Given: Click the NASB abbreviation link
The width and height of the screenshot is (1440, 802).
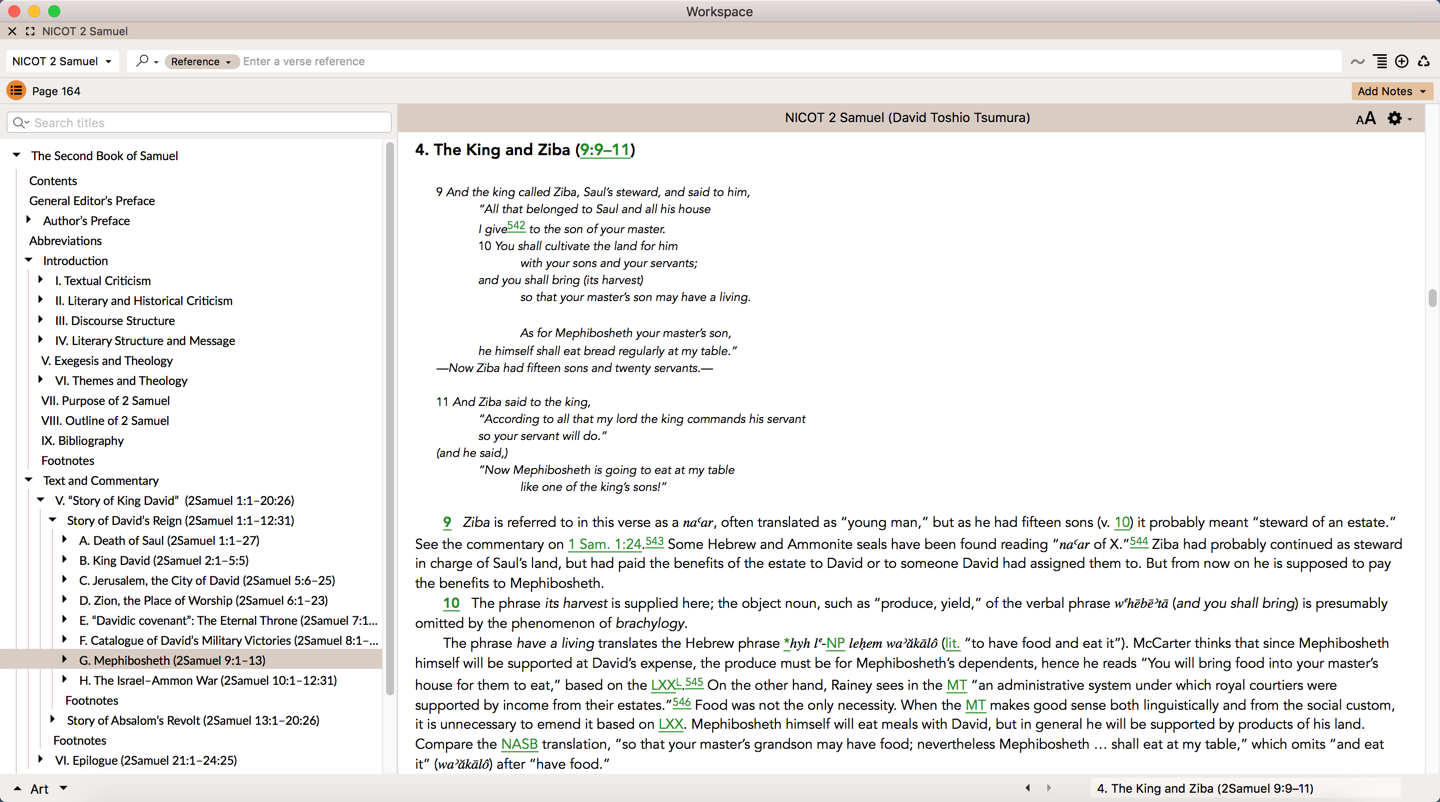Looking at the screenshot, I should pos(519,745).
